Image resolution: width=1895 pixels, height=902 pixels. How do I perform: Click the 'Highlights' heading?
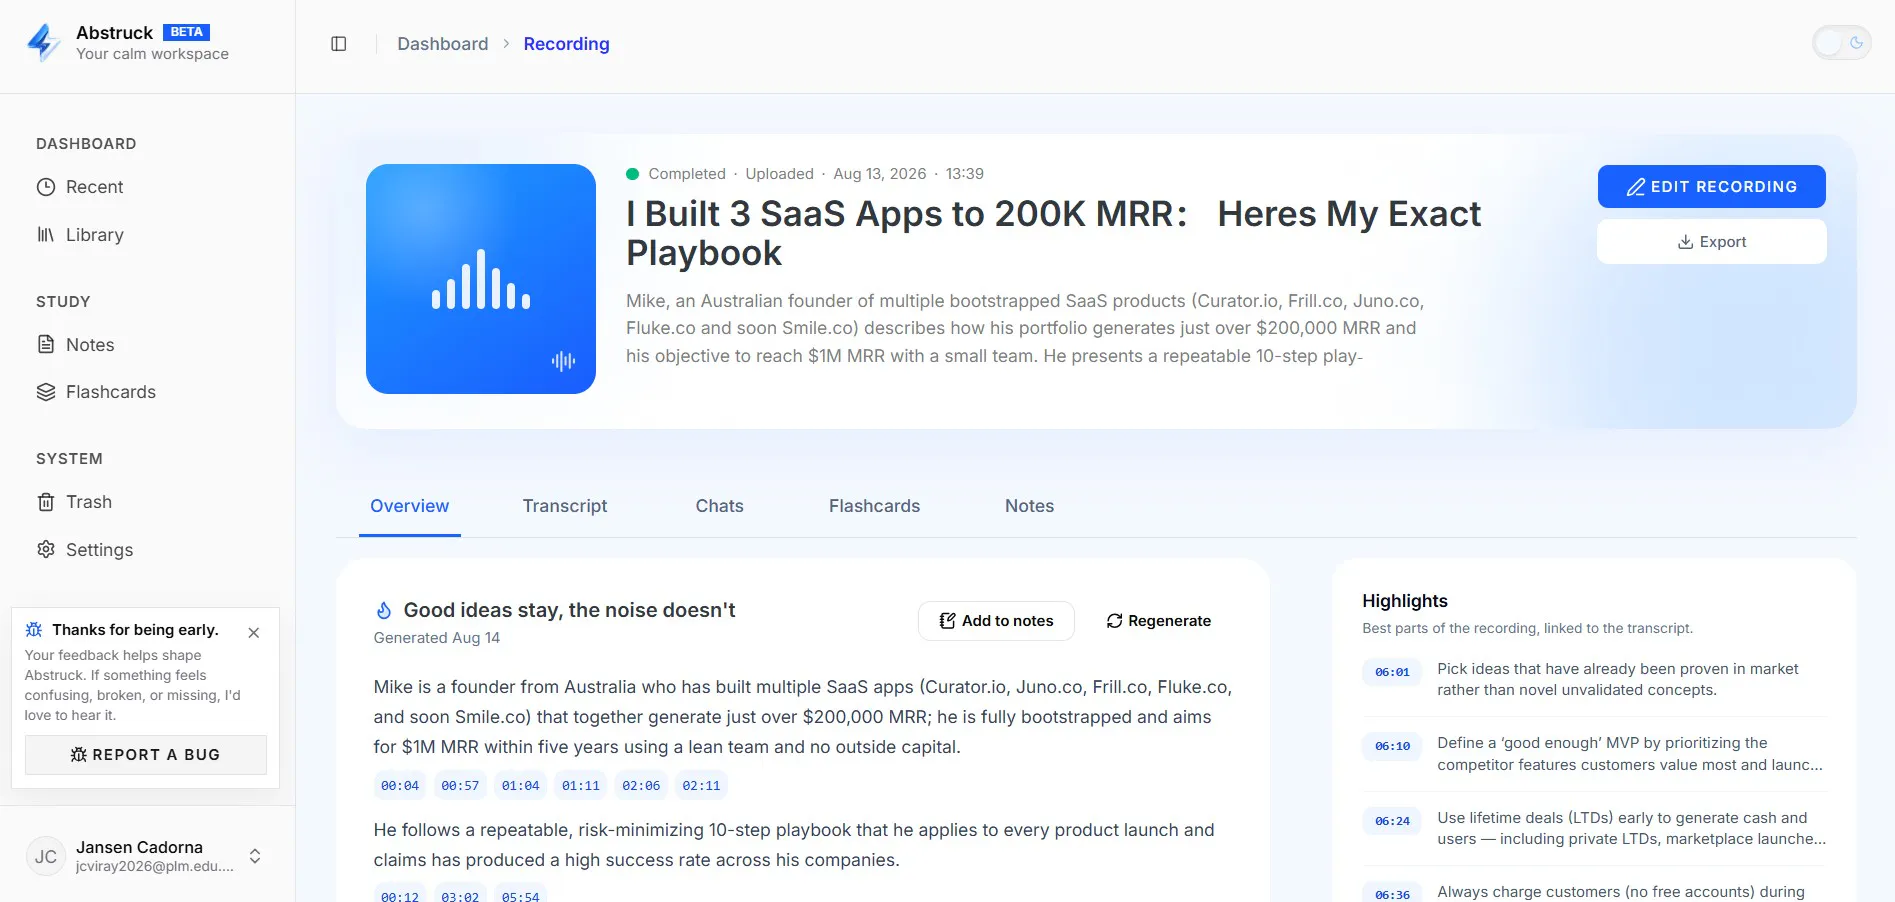click(1405, 601)
